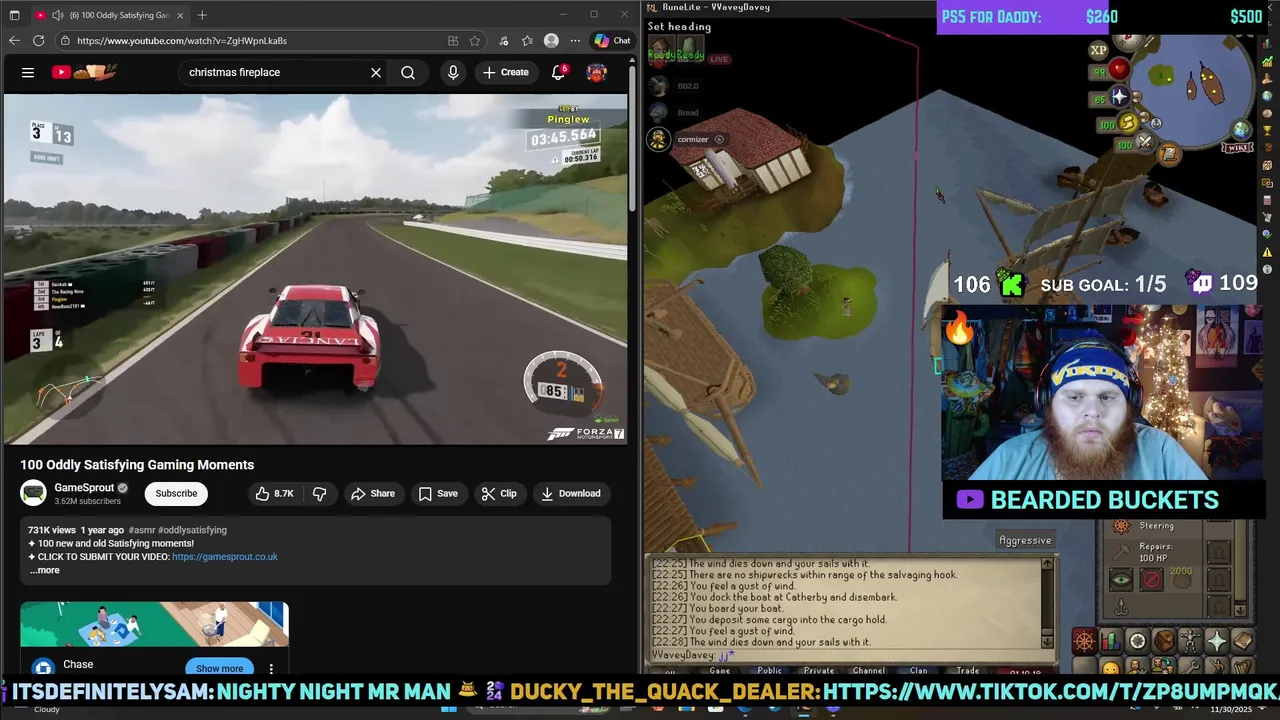
Task: Save the video to a playlist
Action: 438,493
